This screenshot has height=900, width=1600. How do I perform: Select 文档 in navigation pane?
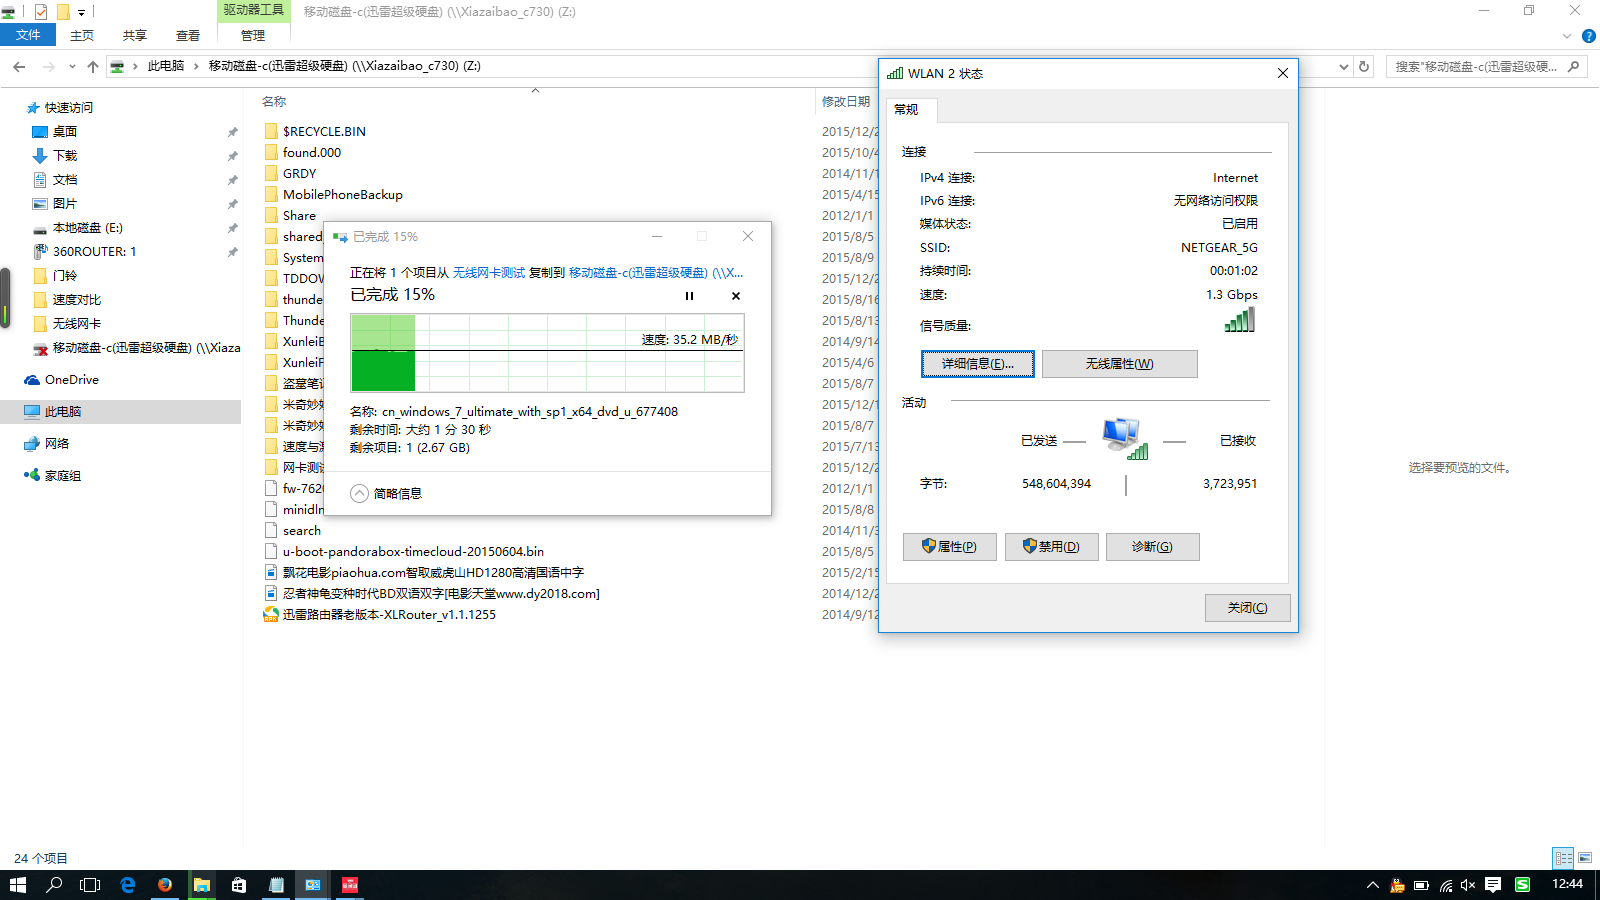tap(65, 180)
